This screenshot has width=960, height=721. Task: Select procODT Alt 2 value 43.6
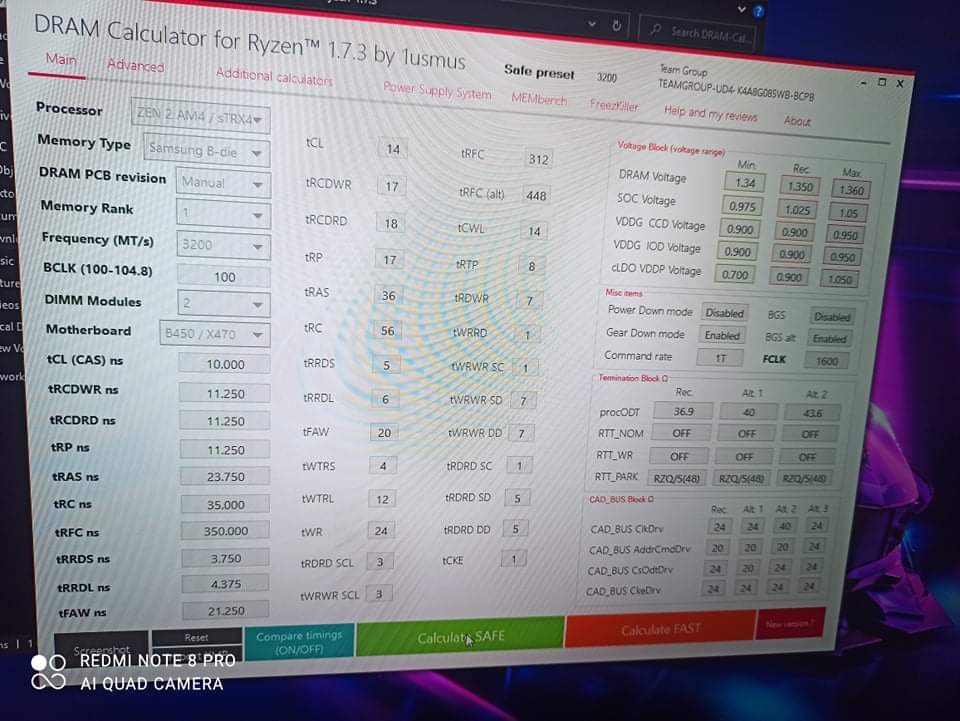click(812, 413)
